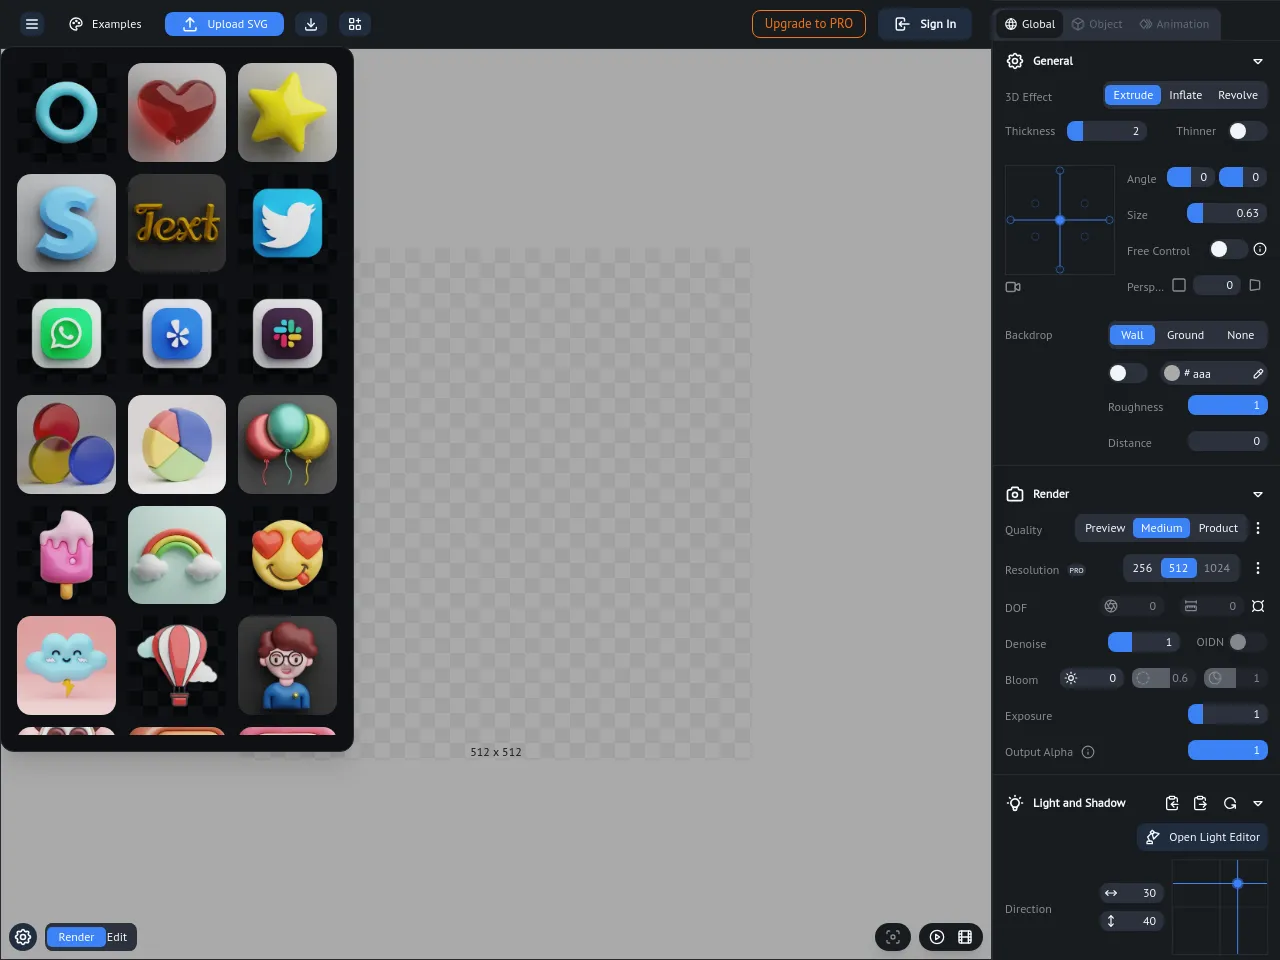This screenshot has width=1280, height=960.
Task: Click the download icon in top toolbar
Action: [311, 24]
